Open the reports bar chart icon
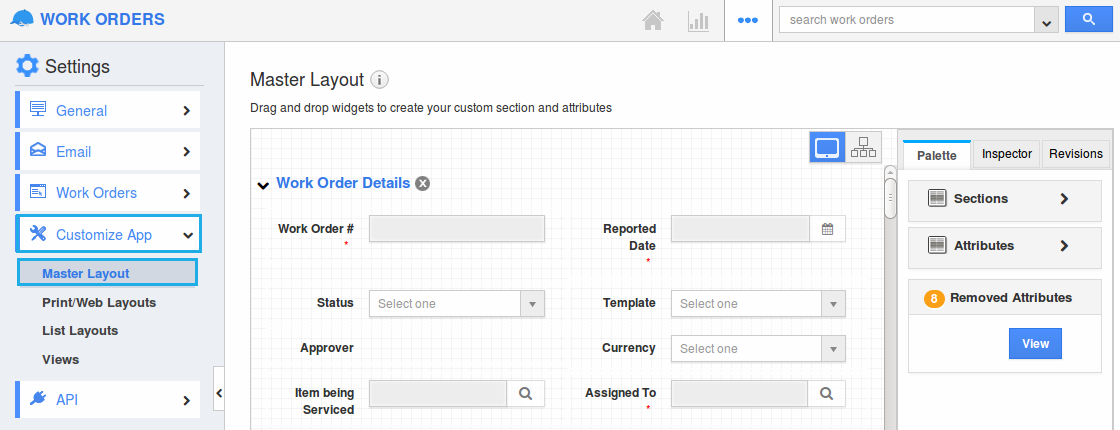Image resolution: width=1120 pixels, height=430 pixels. point(698,20)
